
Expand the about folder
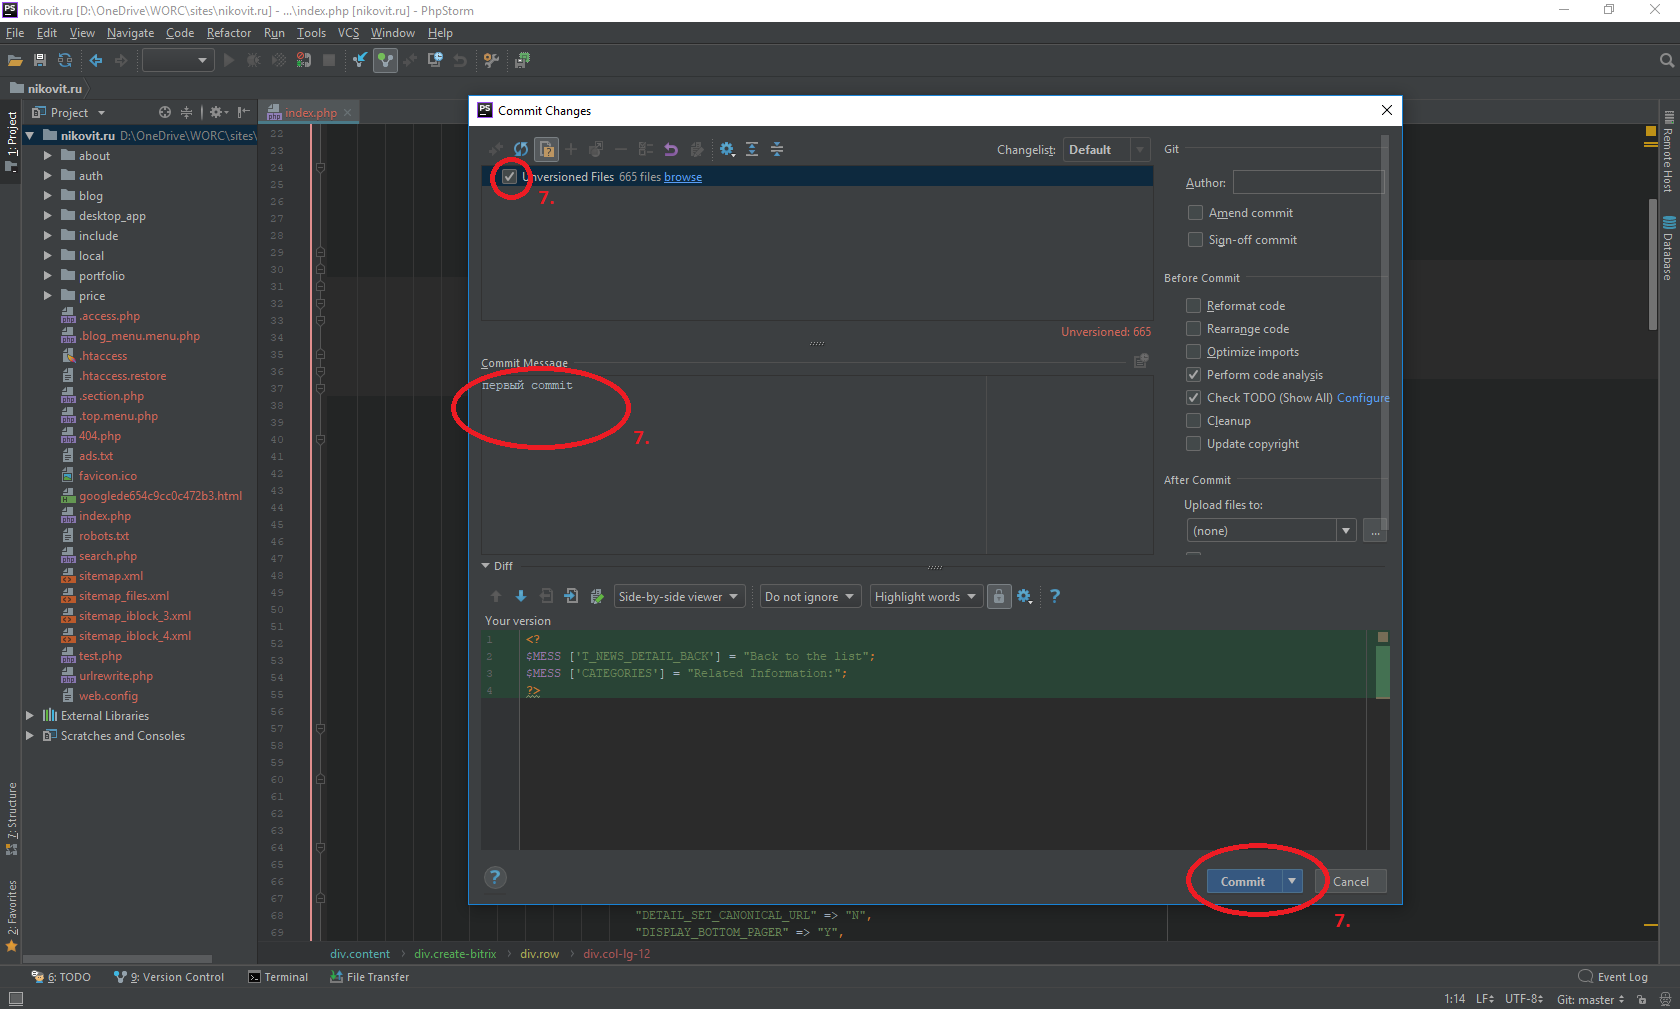[47, 156]
